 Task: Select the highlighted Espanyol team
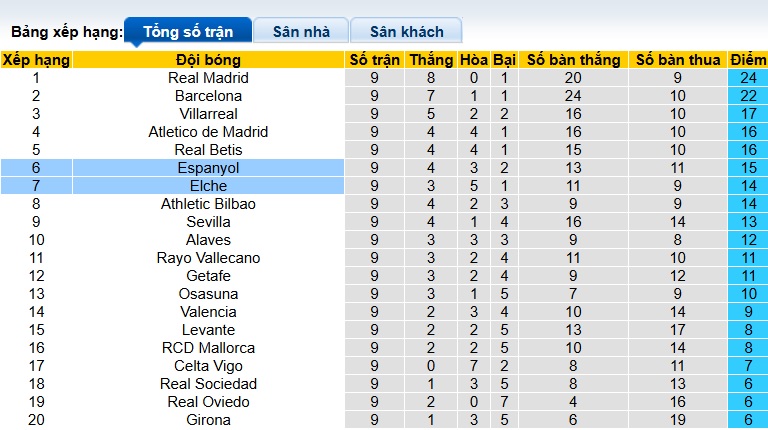(208, 168)
